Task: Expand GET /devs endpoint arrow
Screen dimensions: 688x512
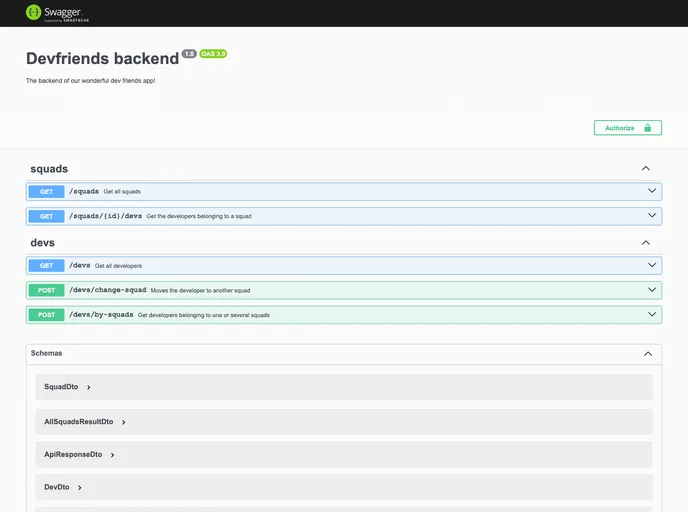Action: pos(652,265)
